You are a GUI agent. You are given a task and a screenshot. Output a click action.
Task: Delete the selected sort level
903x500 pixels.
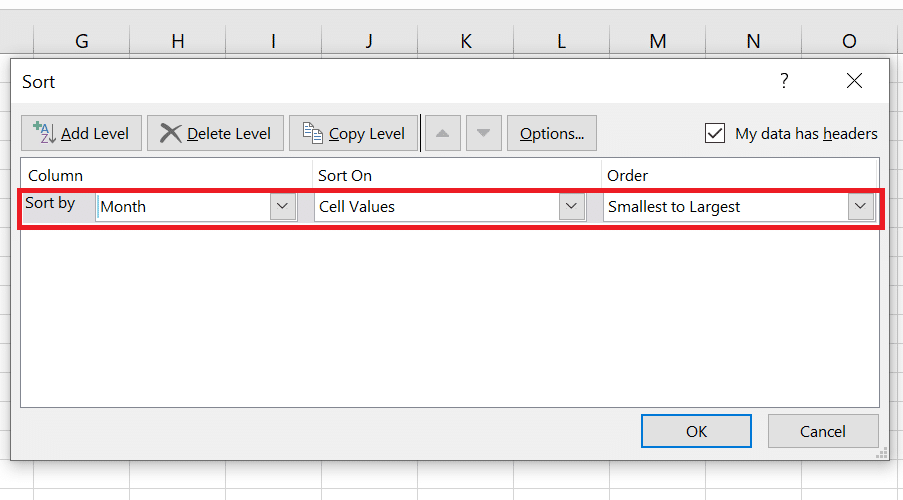(215, 133)
